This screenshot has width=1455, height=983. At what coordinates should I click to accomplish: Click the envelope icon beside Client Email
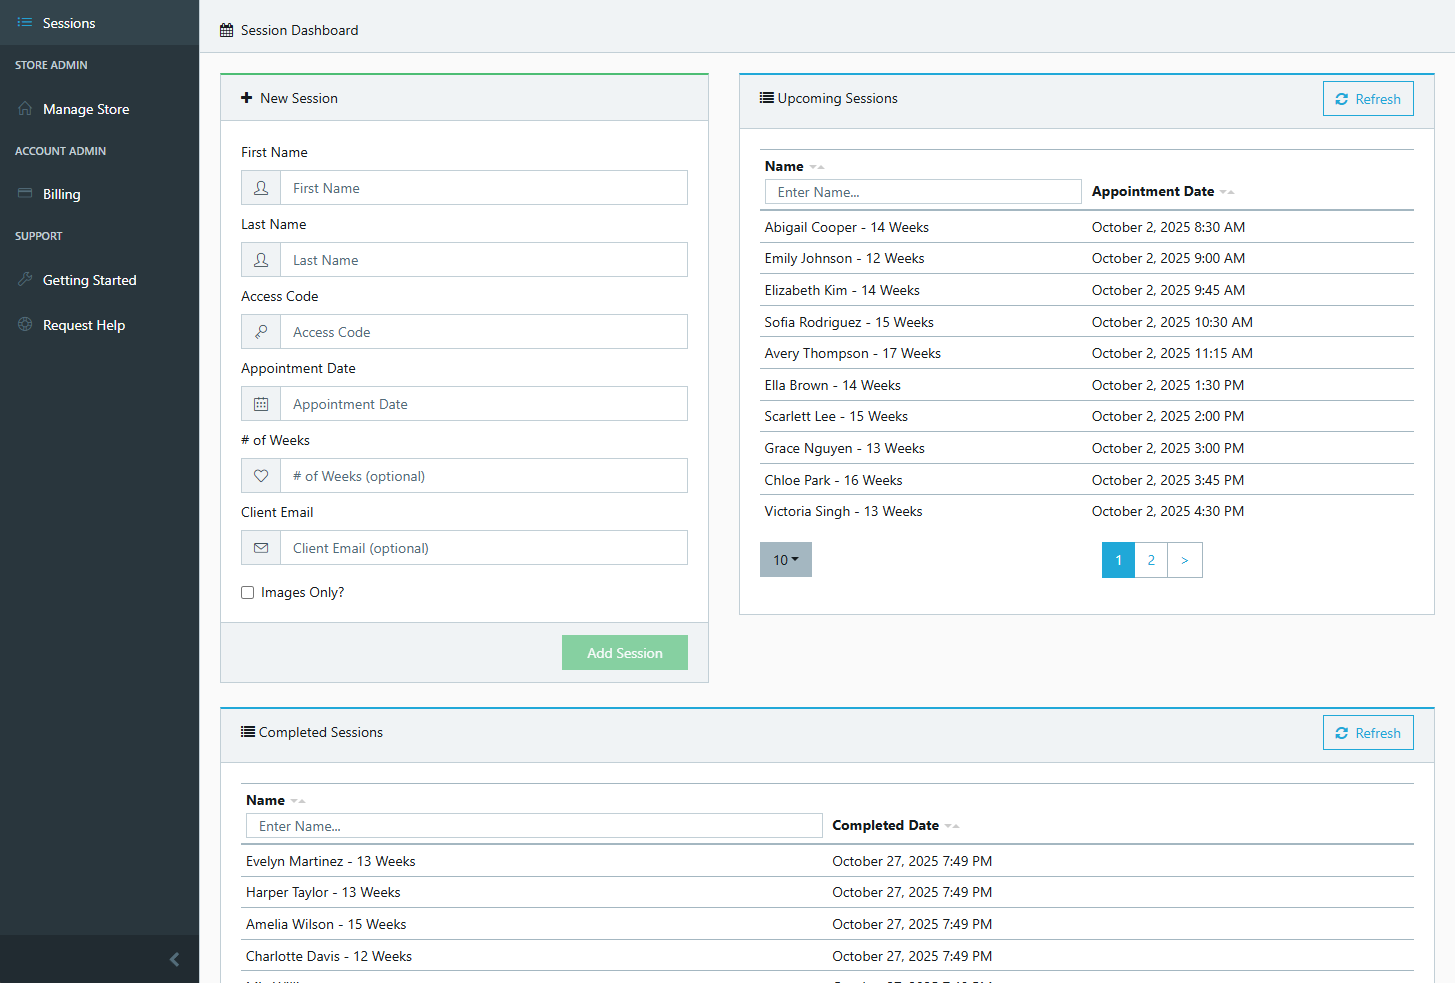pos(260,547)
